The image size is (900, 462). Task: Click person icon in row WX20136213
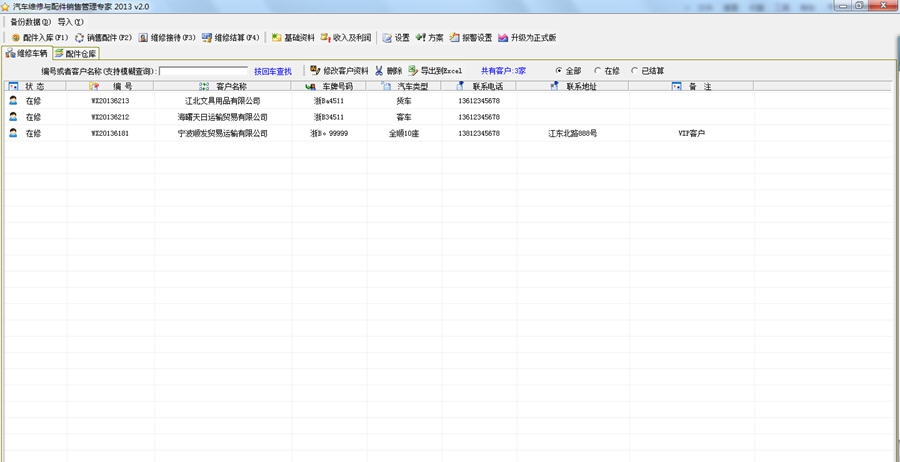(13, 100)
